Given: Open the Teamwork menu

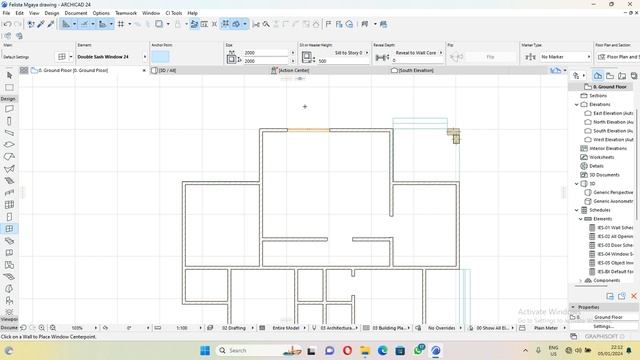Looking at the screenshot, I should pyautogui.click(x=126, y=13).
